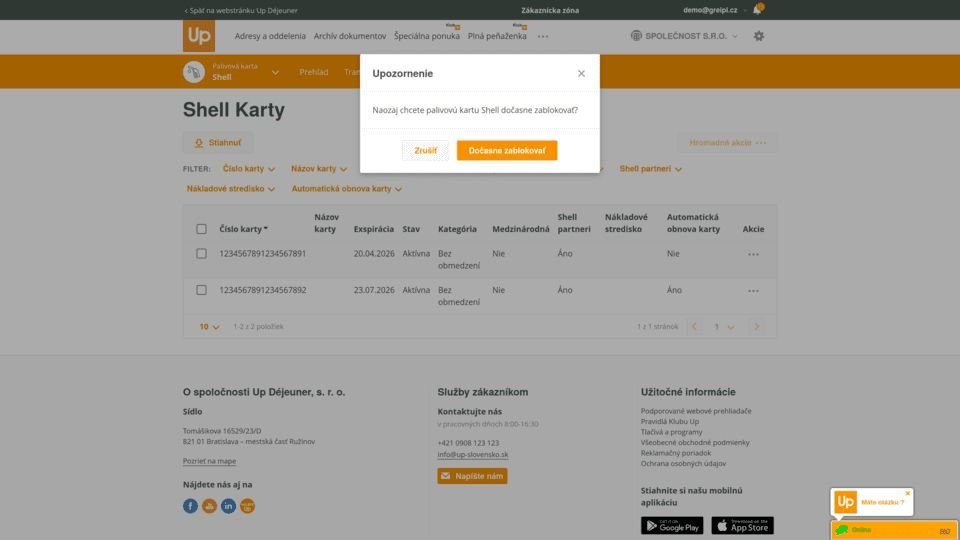This screenshot has width=960, height=540.
Task: Open the notifications bell icon
Action: 757,10
